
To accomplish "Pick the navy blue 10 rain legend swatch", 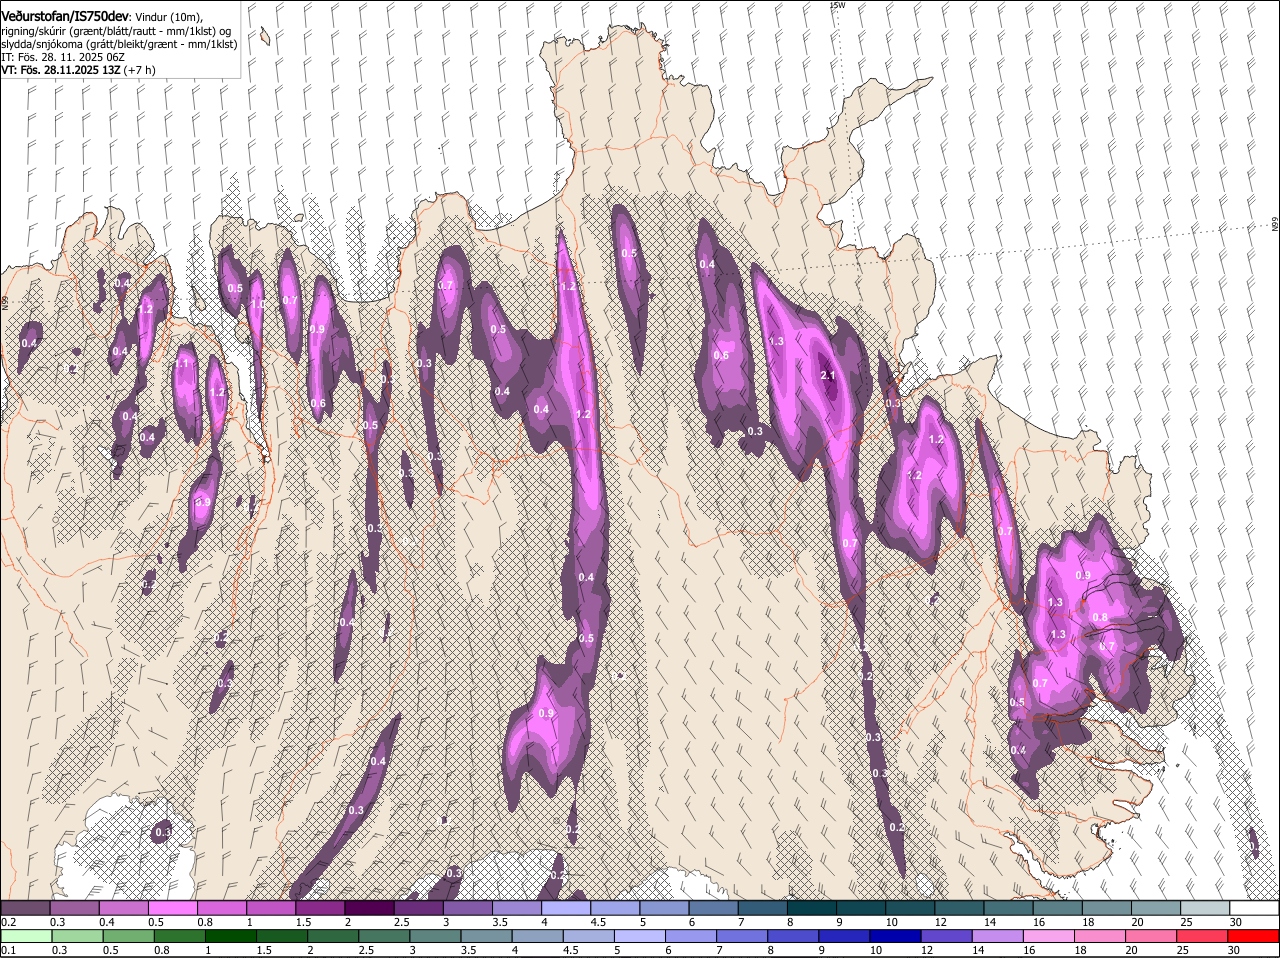I will 894,936.
